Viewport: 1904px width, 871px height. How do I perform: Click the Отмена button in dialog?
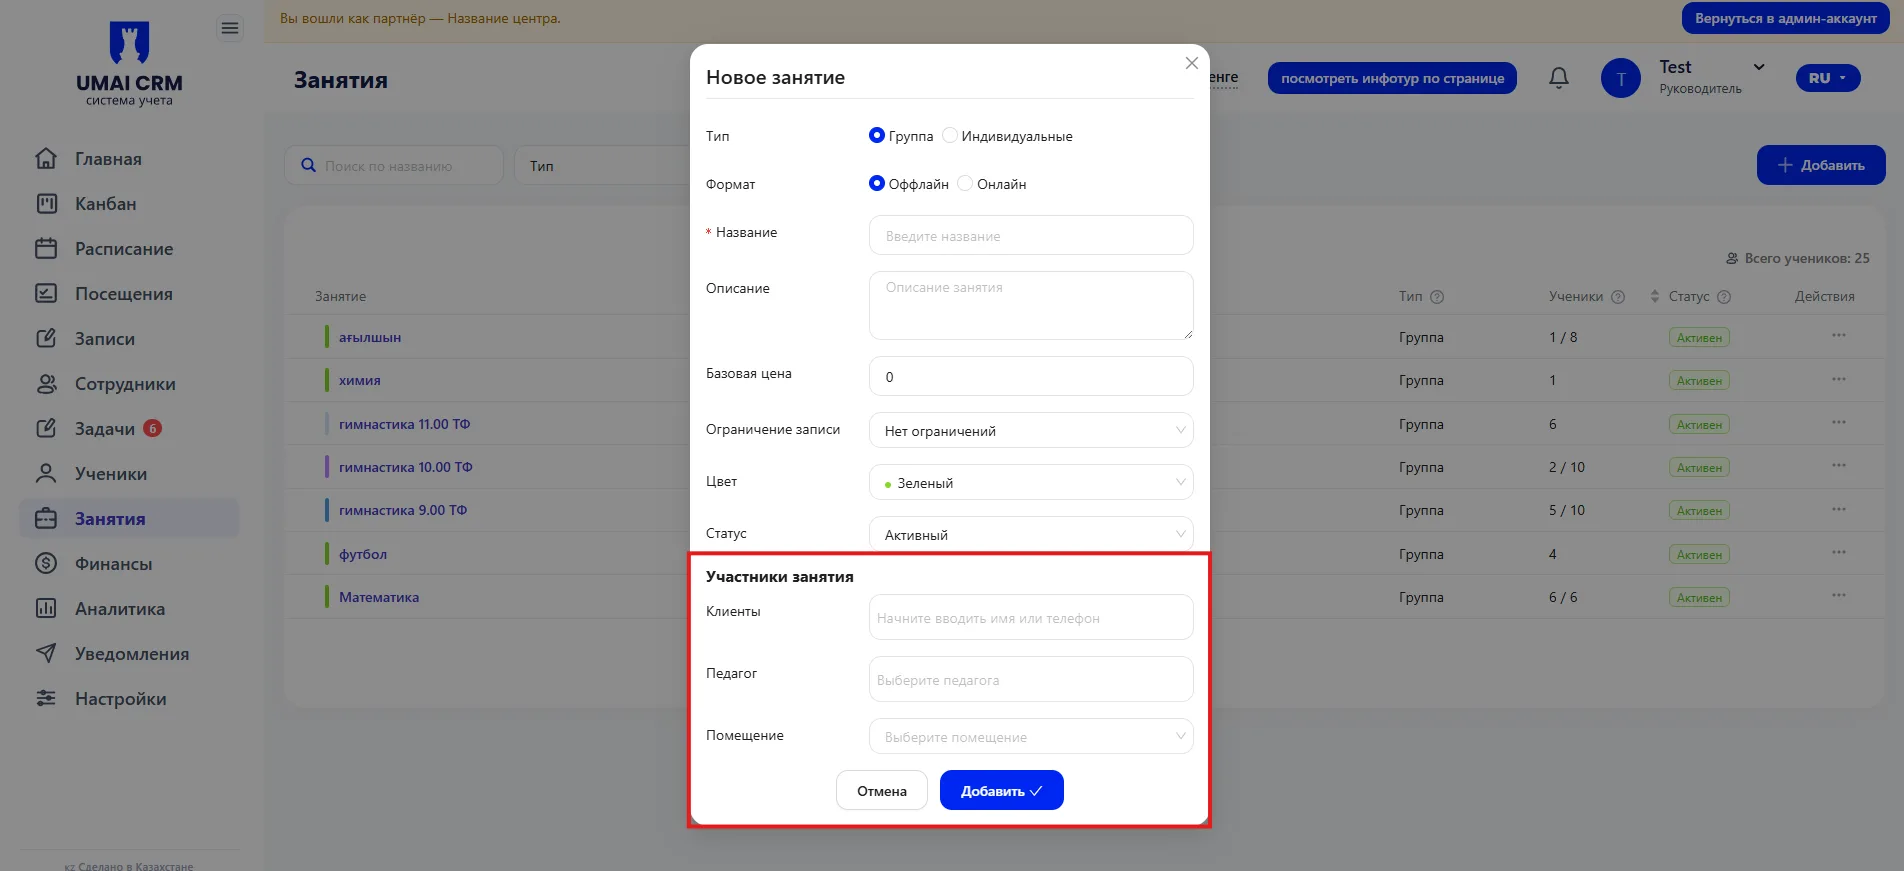[x=882, y=790]
